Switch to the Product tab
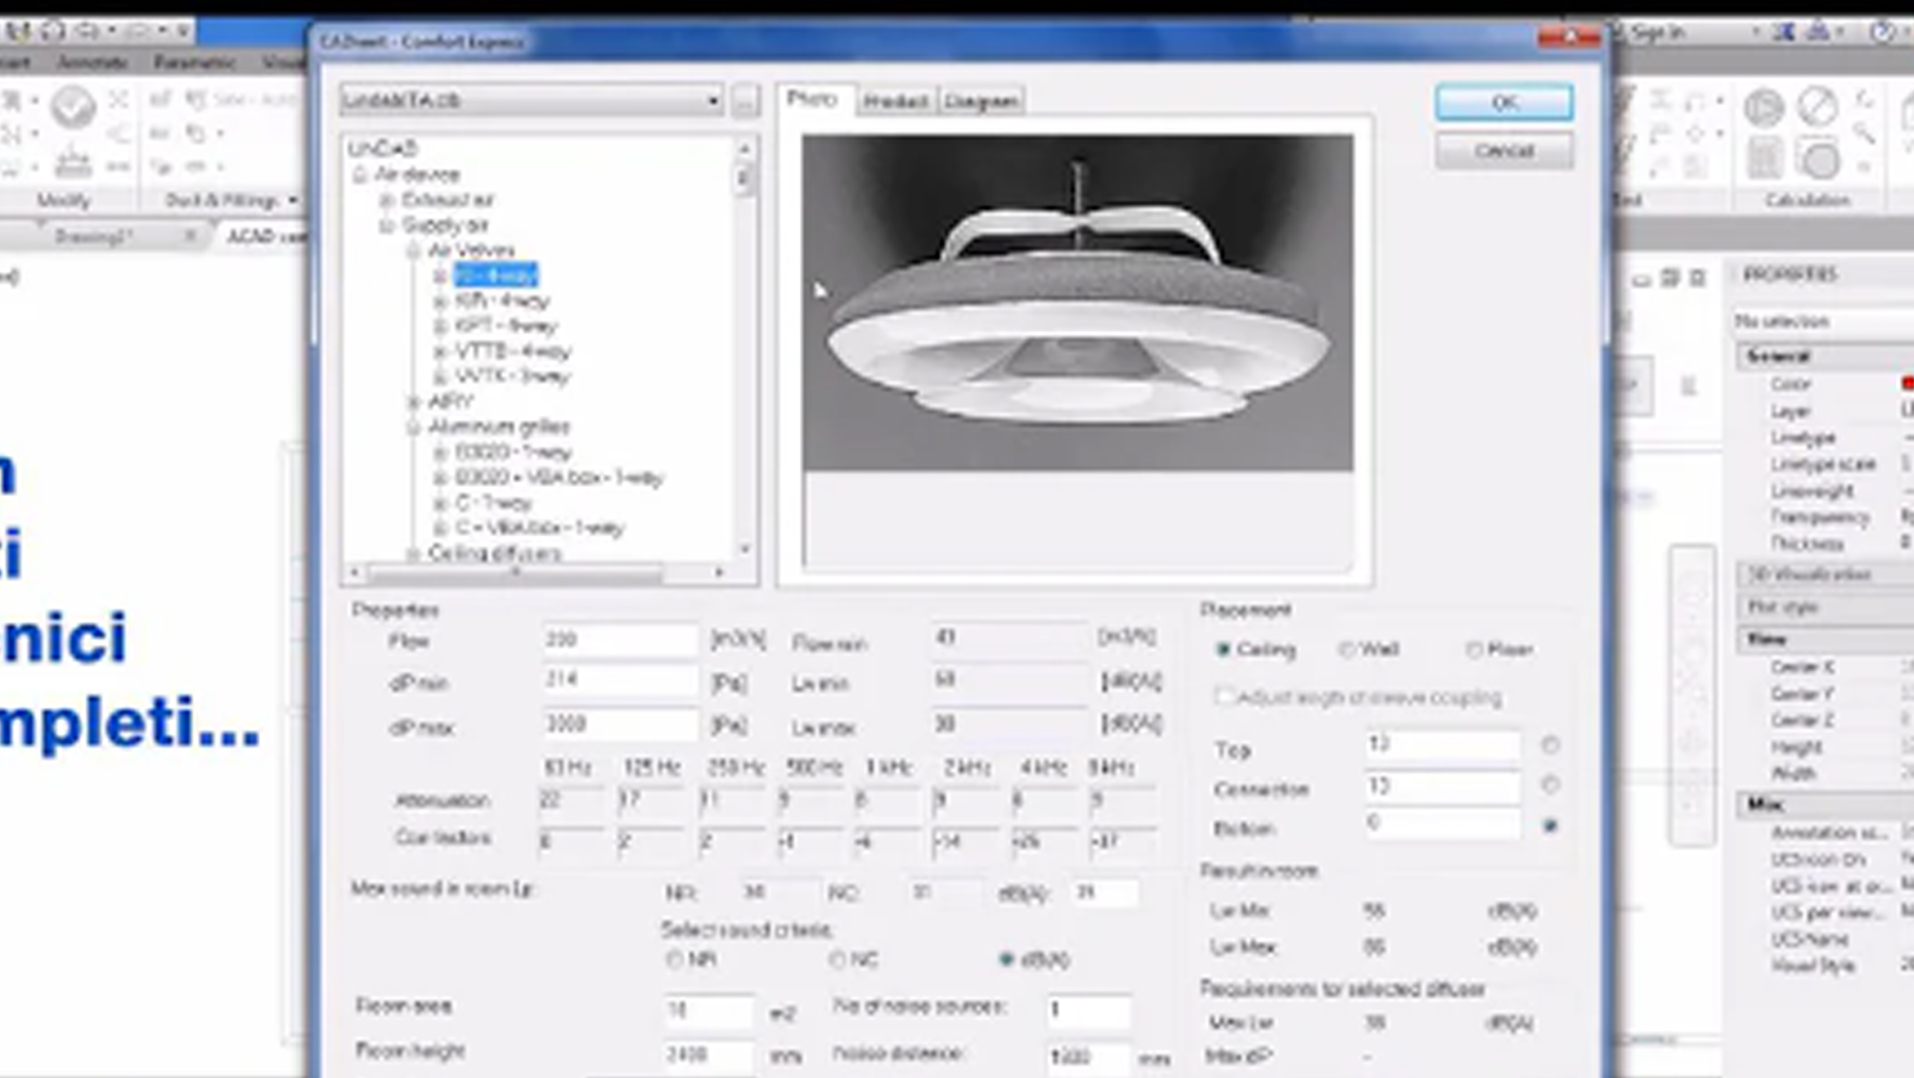 tap(895, 101)
